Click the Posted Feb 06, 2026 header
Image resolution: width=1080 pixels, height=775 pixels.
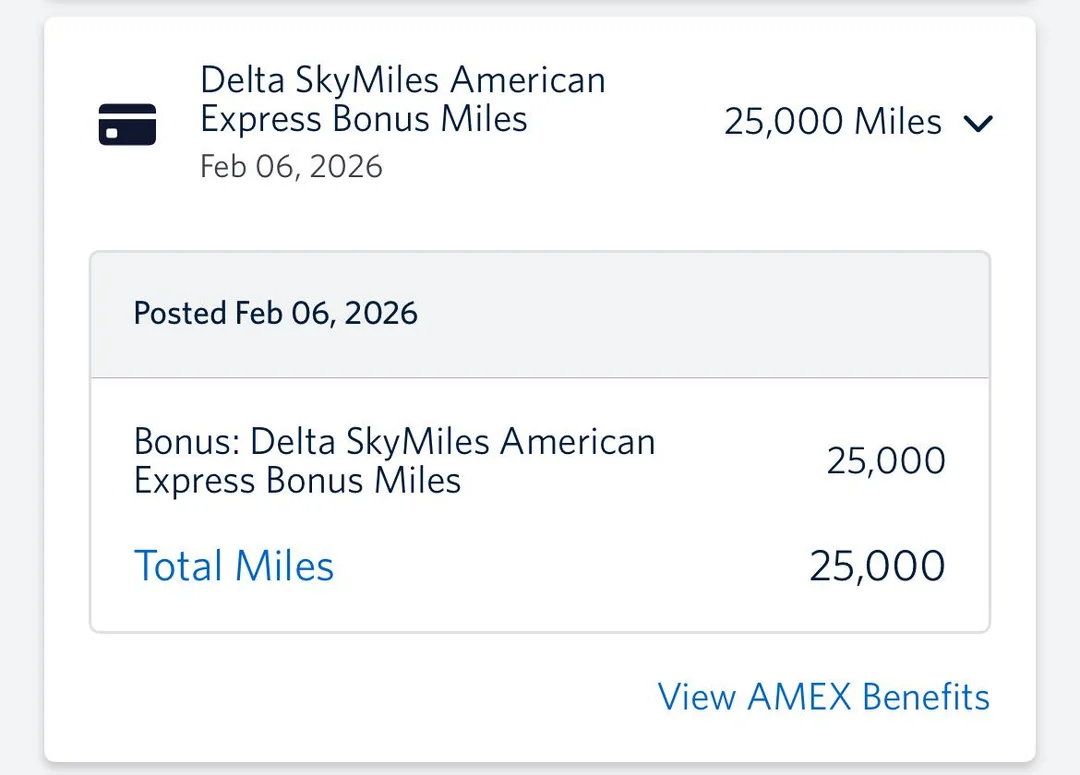[x=276, y=314]
